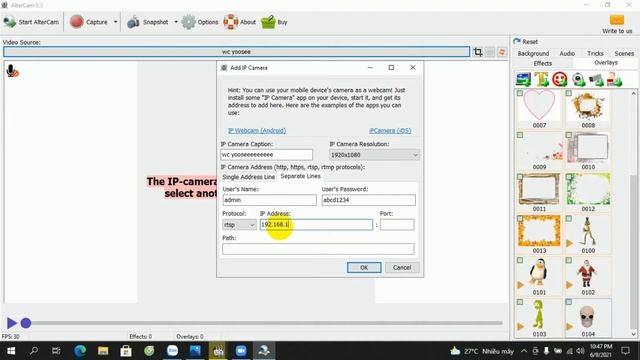Enable the 0100 overlay checkbox
Screen dimensions: 640x360
(x=569, y=219)
